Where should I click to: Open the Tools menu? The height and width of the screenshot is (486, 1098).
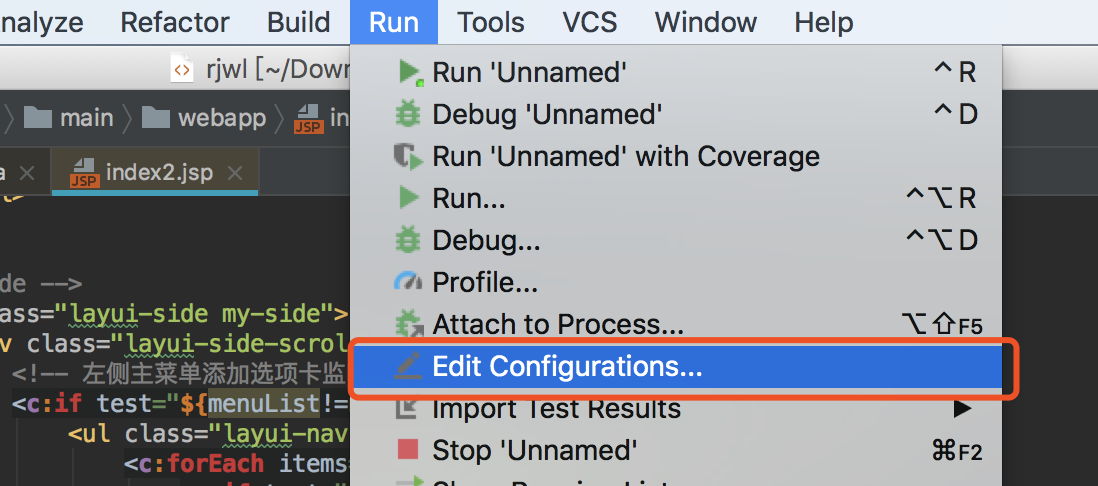pos(491,22)
